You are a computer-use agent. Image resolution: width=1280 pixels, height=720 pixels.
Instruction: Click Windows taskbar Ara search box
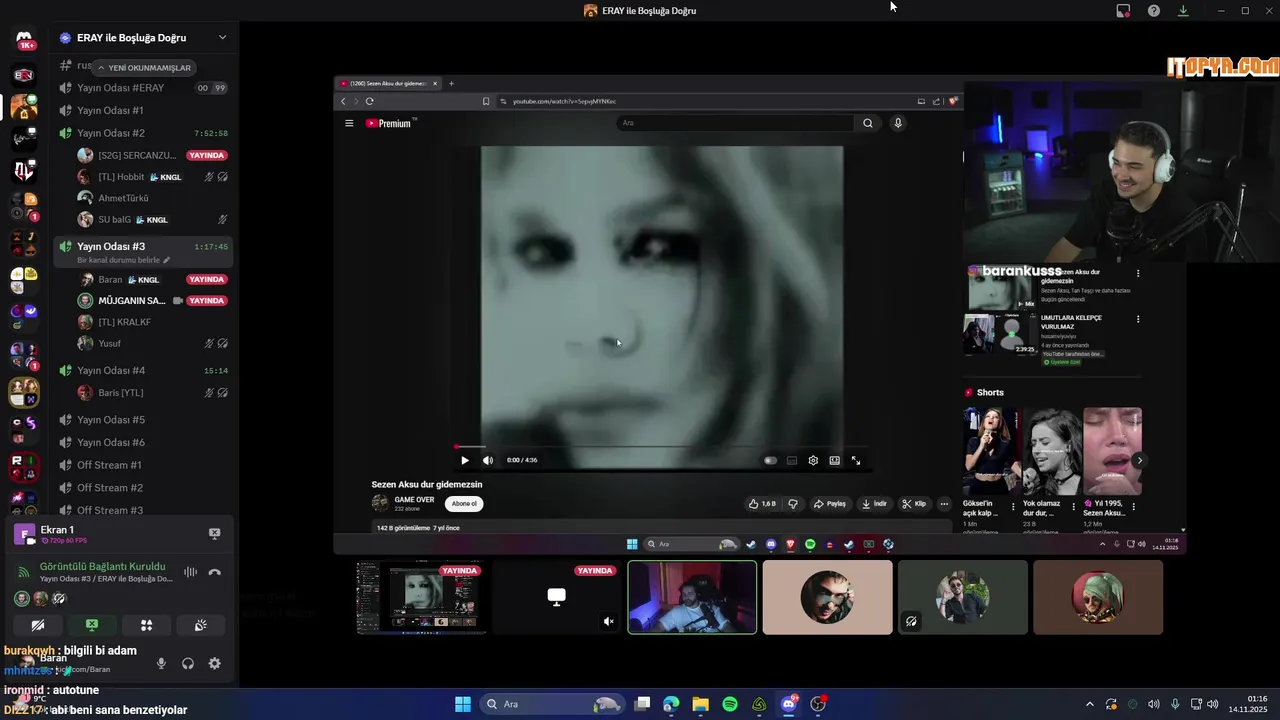click(553, 704)
